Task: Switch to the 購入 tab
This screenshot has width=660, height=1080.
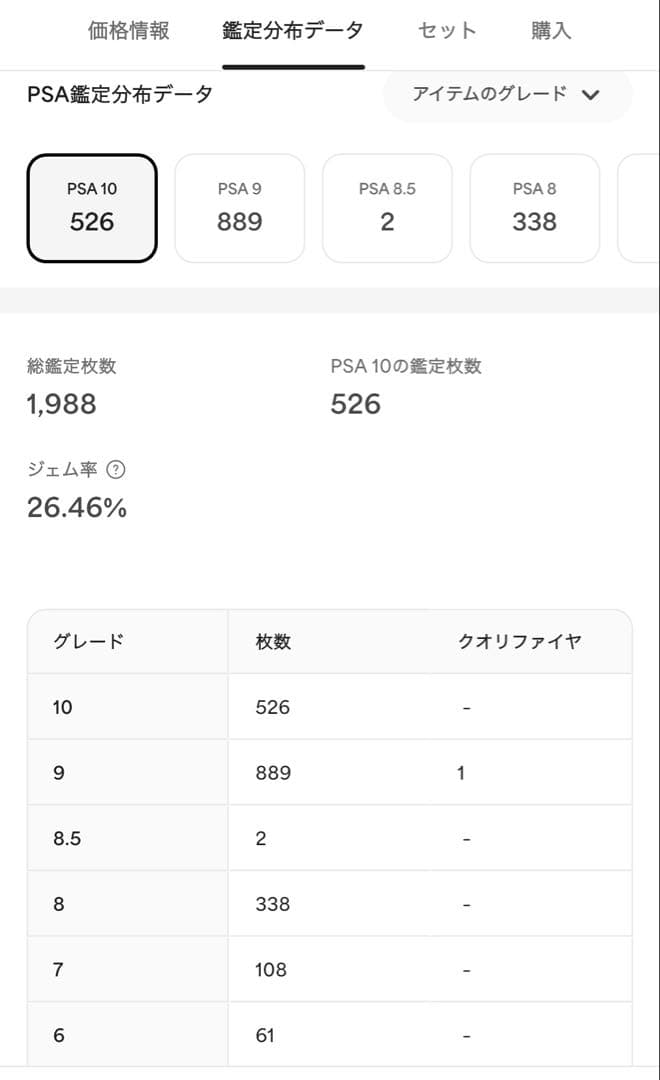Action: click(551, 31)
